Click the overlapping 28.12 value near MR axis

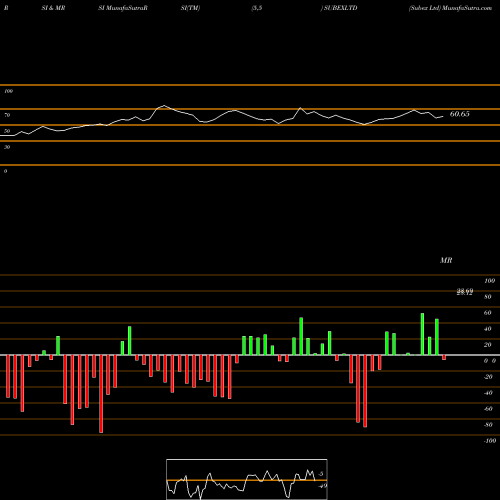(x=465, y=292)
